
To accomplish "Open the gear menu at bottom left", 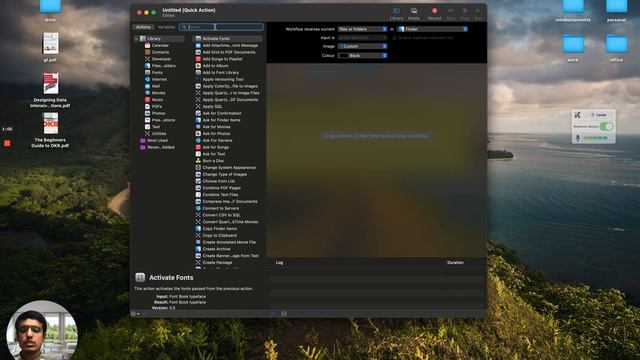I will tap(135, 314).
